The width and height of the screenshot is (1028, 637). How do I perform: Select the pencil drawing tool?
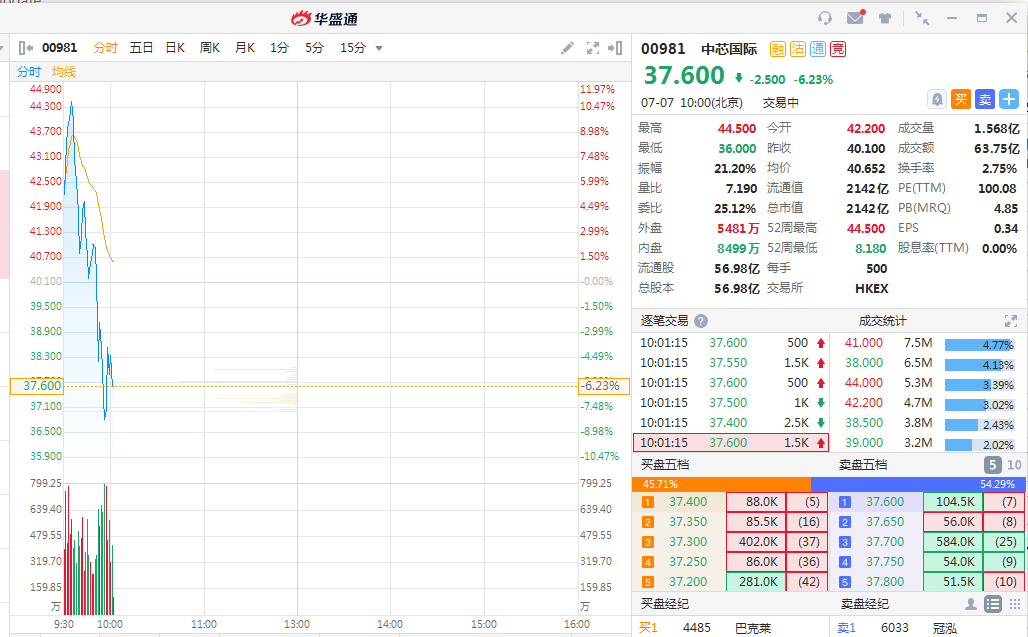[567, 48]
